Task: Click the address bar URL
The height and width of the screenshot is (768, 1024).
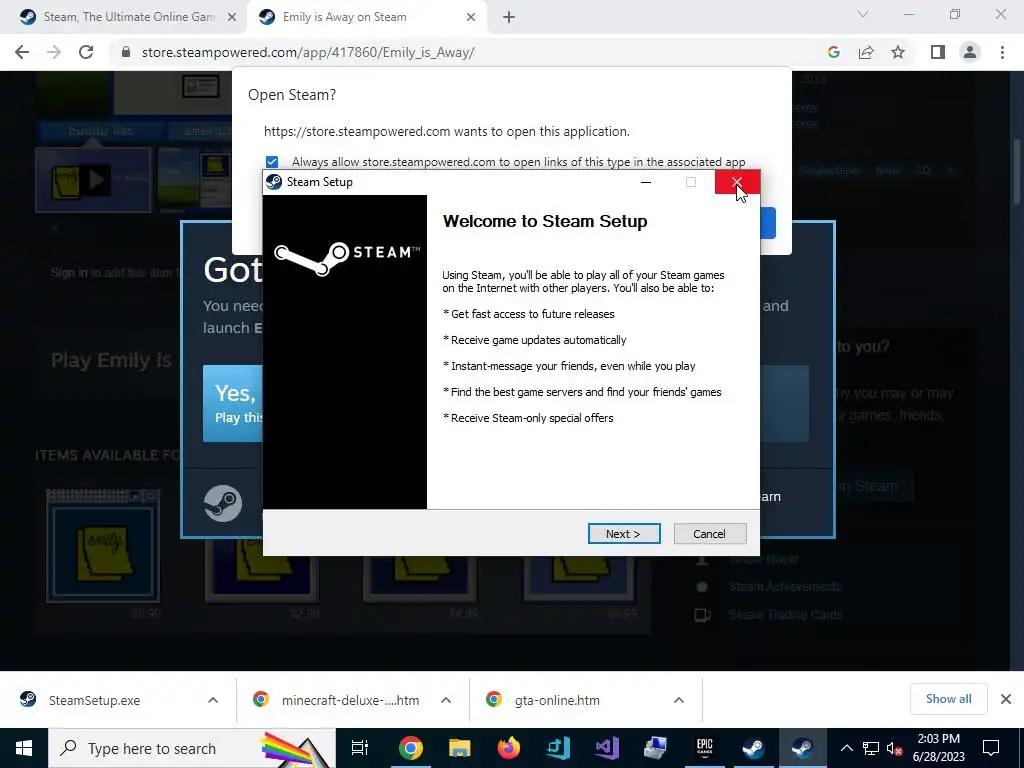Action: (x=308, y=52)
